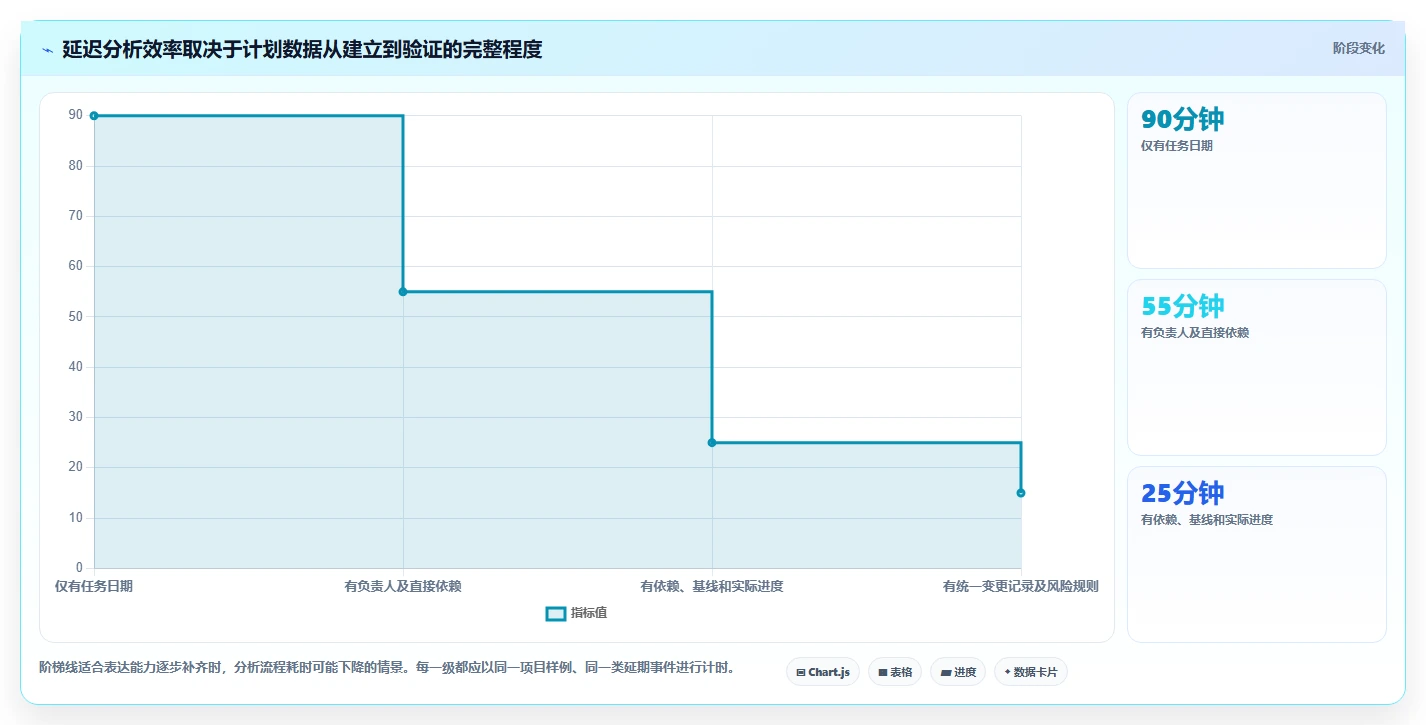Select the Chart.js pill button

coord(823,672)
